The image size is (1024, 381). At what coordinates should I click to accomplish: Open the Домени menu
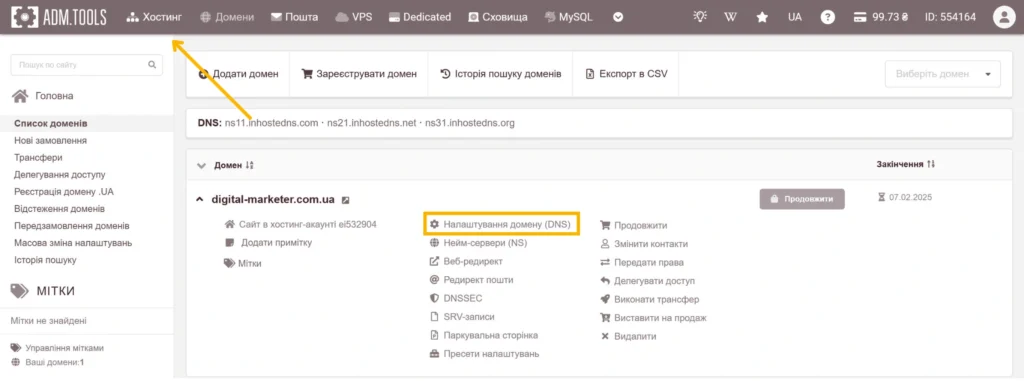pos(227,17)
